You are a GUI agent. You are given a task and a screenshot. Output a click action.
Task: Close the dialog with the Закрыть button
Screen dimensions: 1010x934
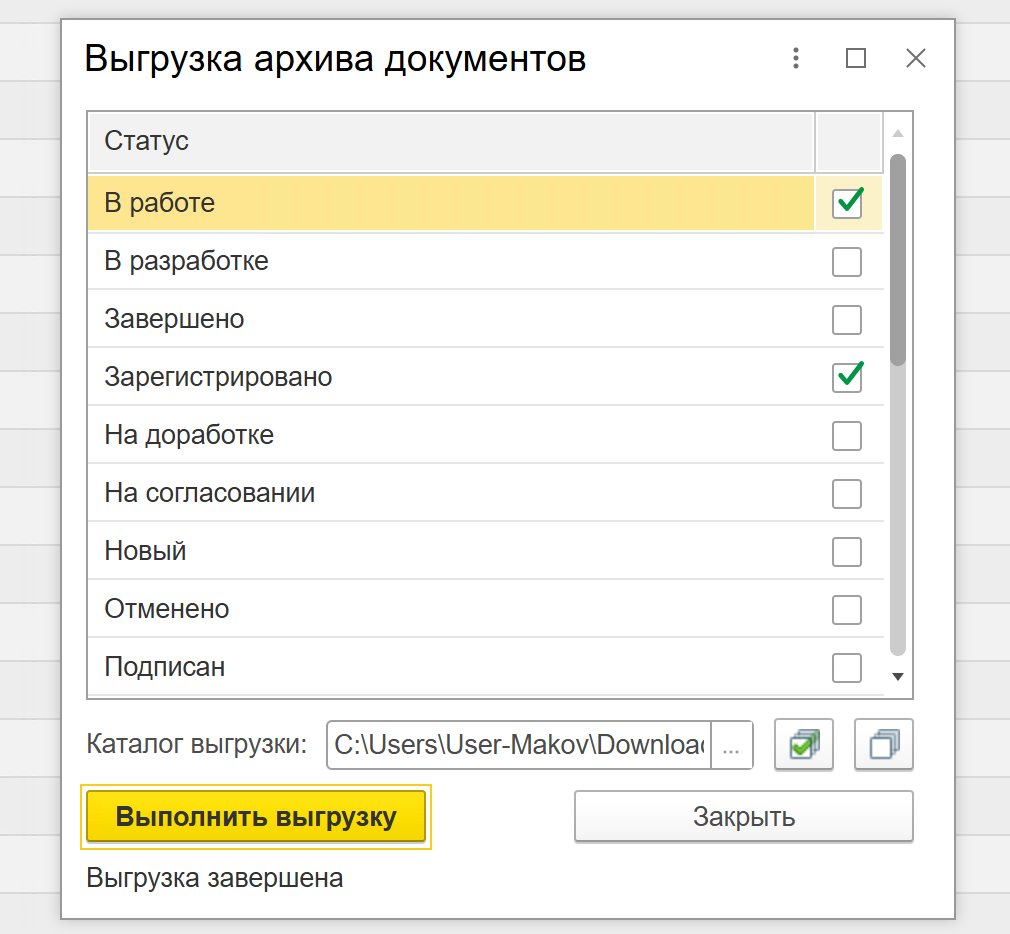[x=743, y=815]
